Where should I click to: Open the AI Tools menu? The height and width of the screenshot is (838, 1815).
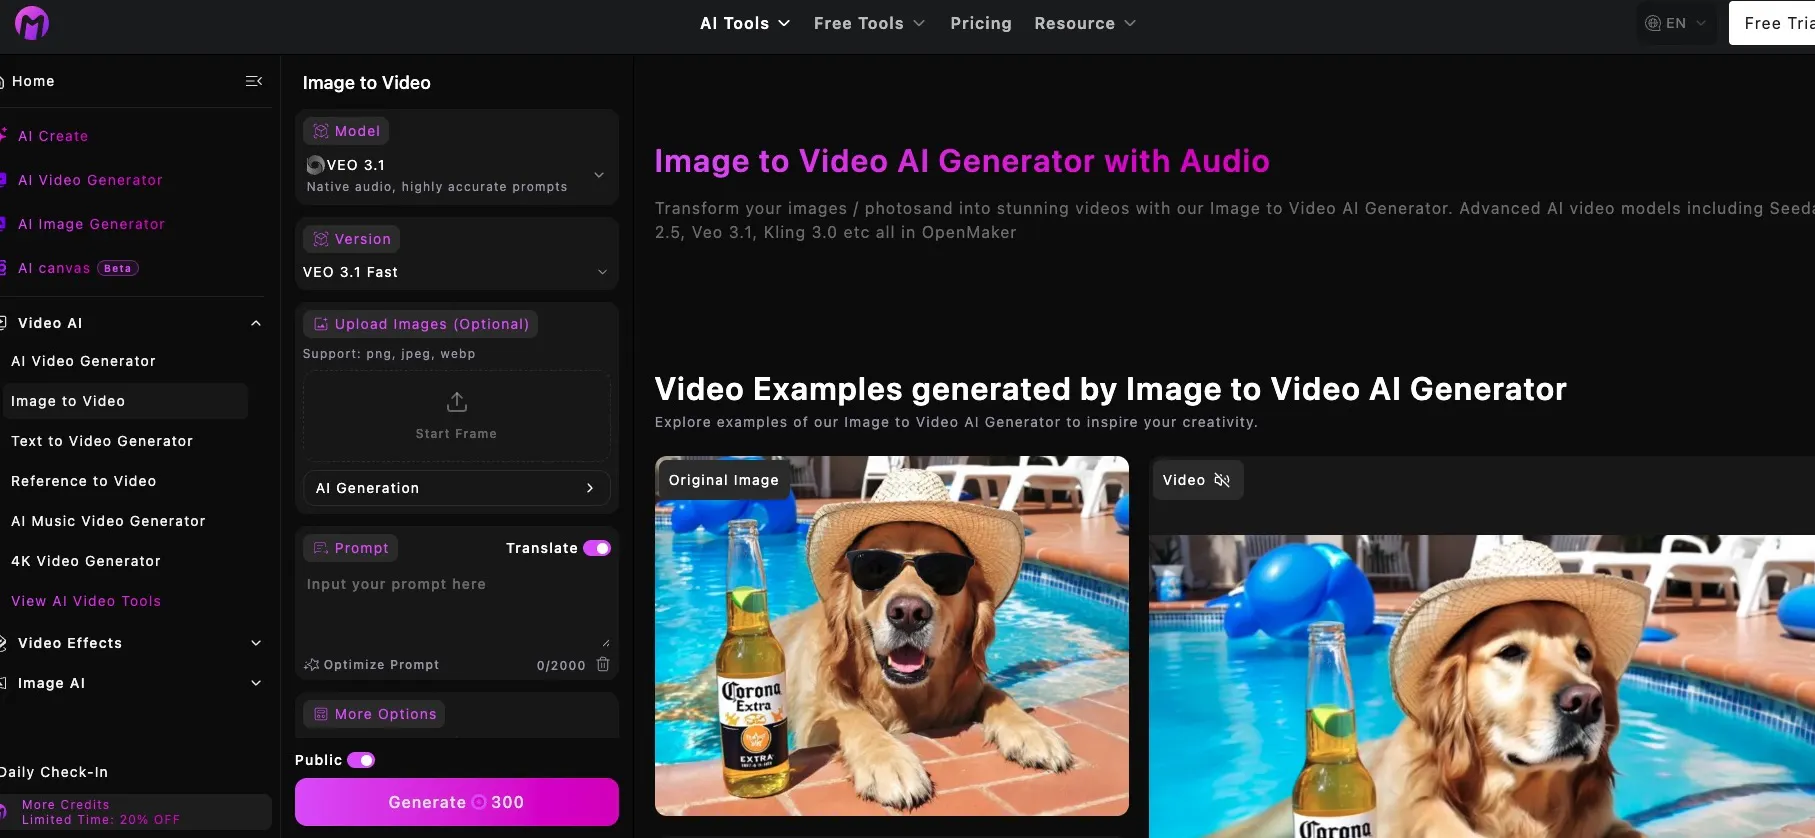745,23
